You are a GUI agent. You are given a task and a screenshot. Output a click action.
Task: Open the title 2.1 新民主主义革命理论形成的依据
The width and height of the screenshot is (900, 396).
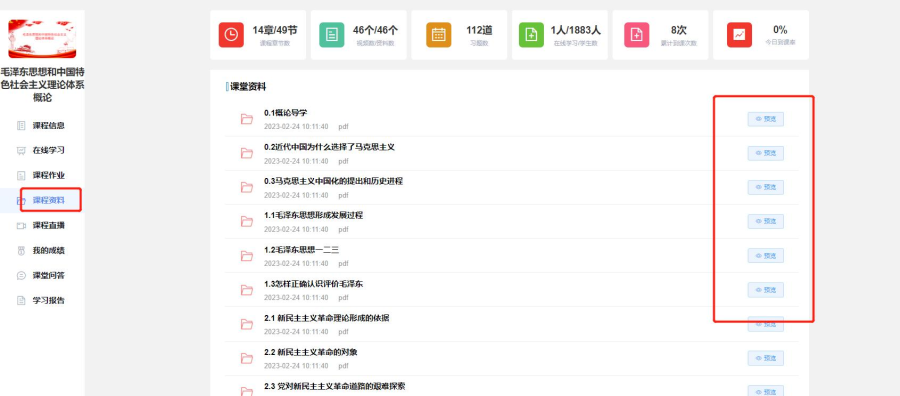coord(327,318)
